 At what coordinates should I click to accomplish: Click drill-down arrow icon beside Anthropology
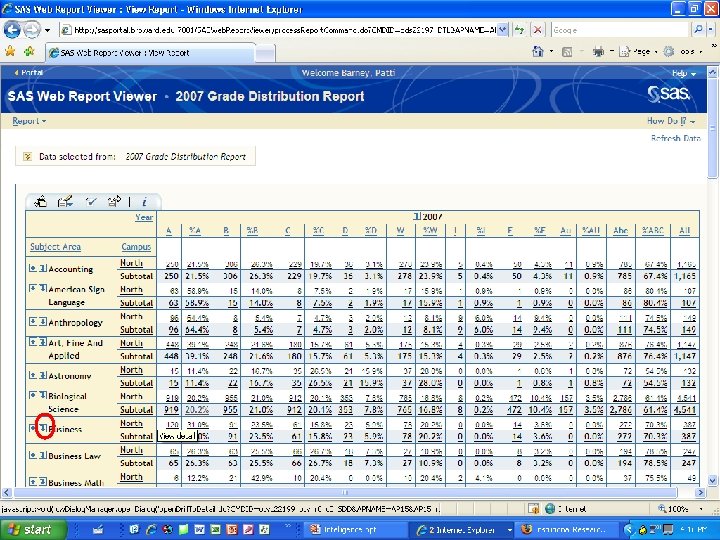(x=42, y=321)
